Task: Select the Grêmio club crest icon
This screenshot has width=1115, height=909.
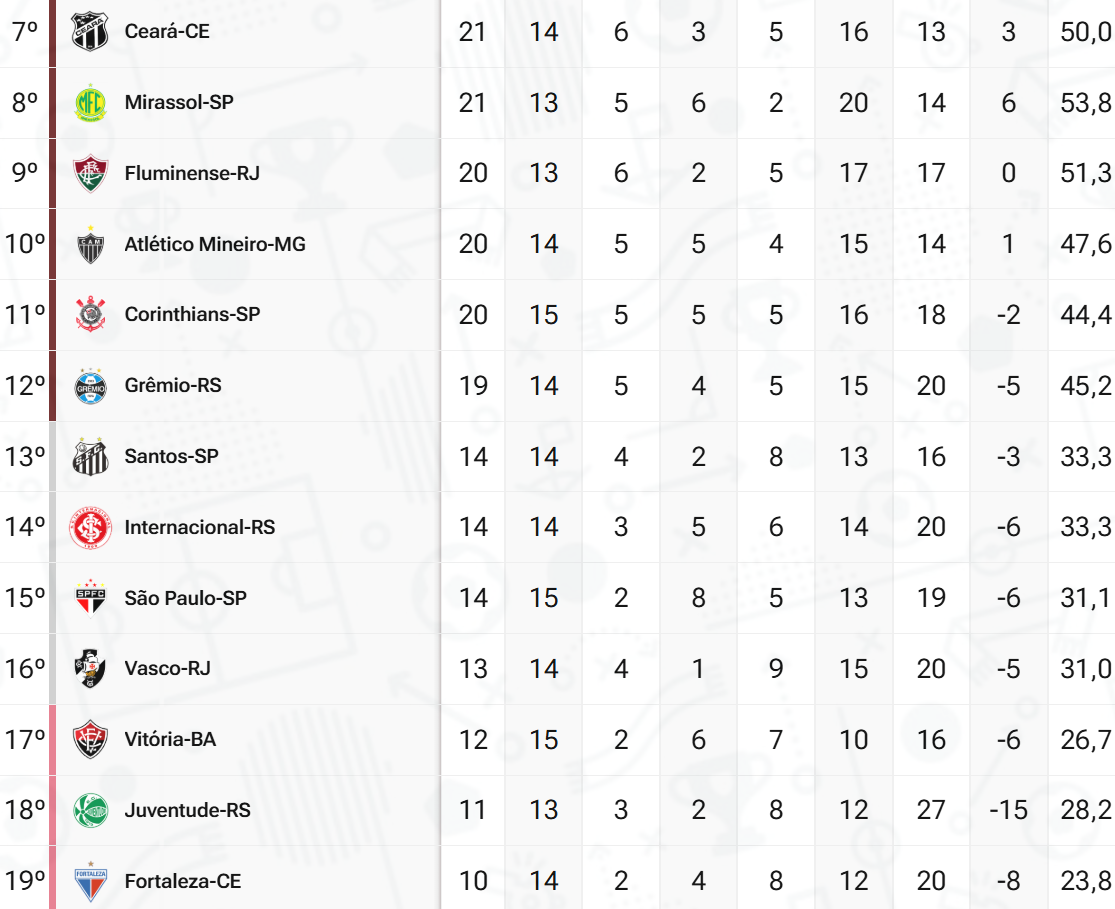Action: click(x=90, y=386)
